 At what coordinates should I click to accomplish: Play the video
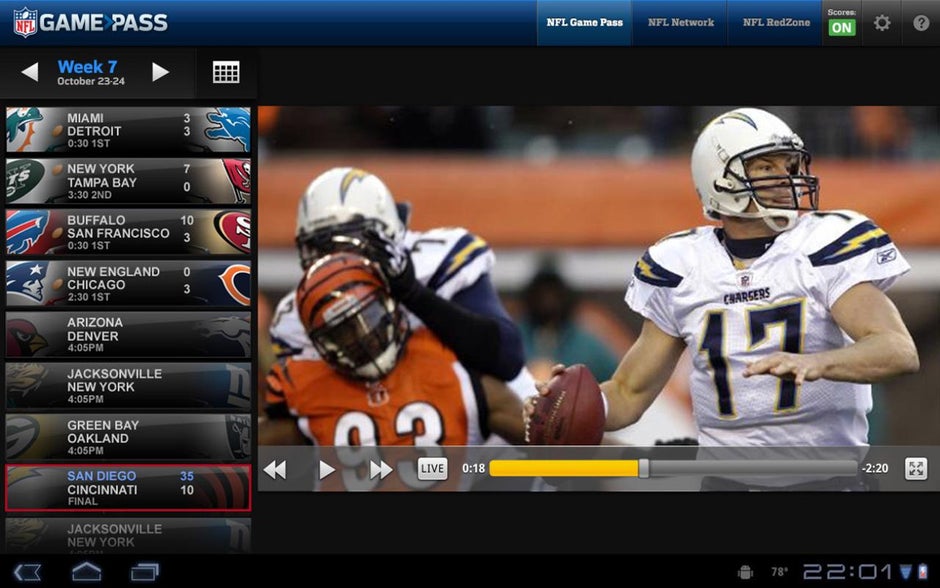325,467
